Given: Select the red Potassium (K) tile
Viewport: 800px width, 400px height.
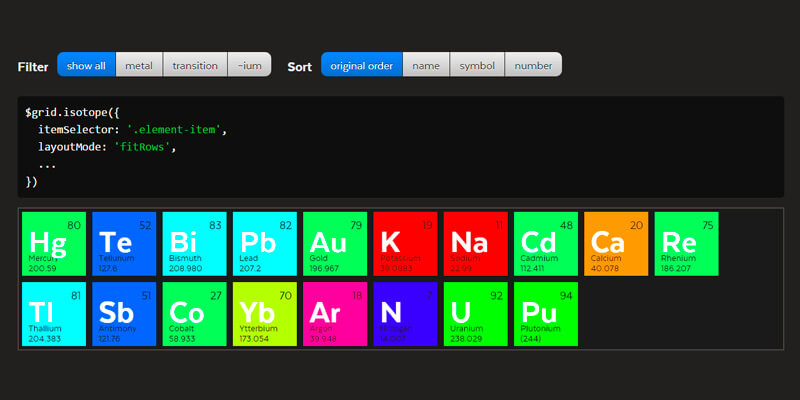Looking at the screenshot, I should (x=405, y=243).
